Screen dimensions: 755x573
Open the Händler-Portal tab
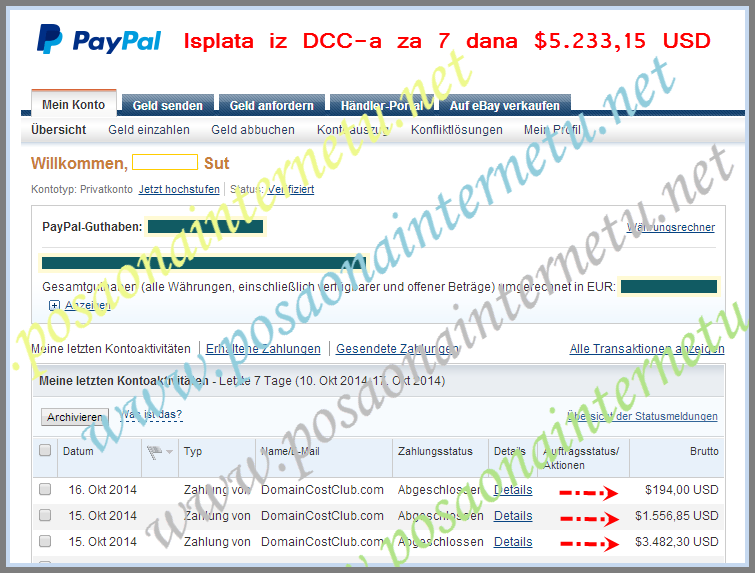(x=381, y=105)
